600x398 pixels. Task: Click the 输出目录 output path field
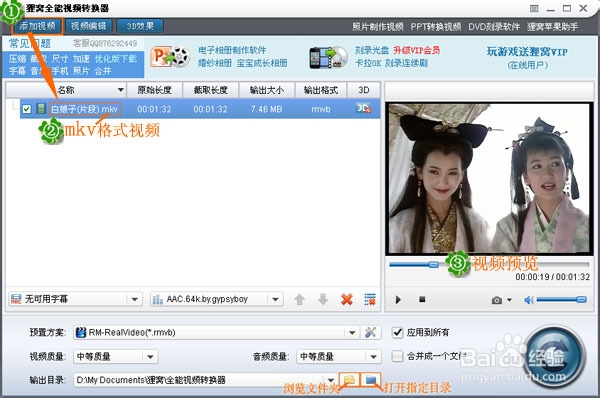pos(205,380)
